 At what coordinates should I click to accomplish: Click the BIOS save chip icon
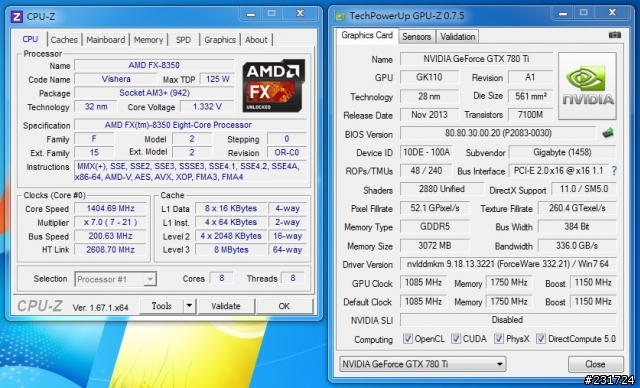point(608,133)
